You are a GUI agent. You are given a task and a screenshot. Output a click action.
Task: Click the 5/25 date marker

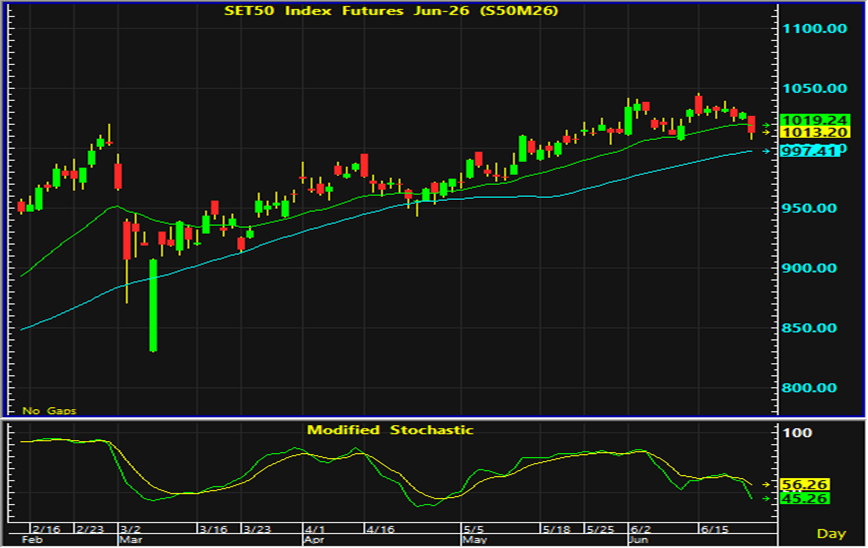(600, 529)
